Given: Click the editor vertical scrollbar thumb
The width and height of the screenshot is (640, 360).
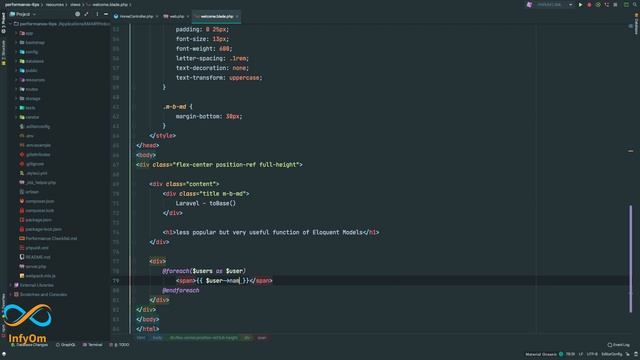Looking at the screenshot, I should coord(631,259).
